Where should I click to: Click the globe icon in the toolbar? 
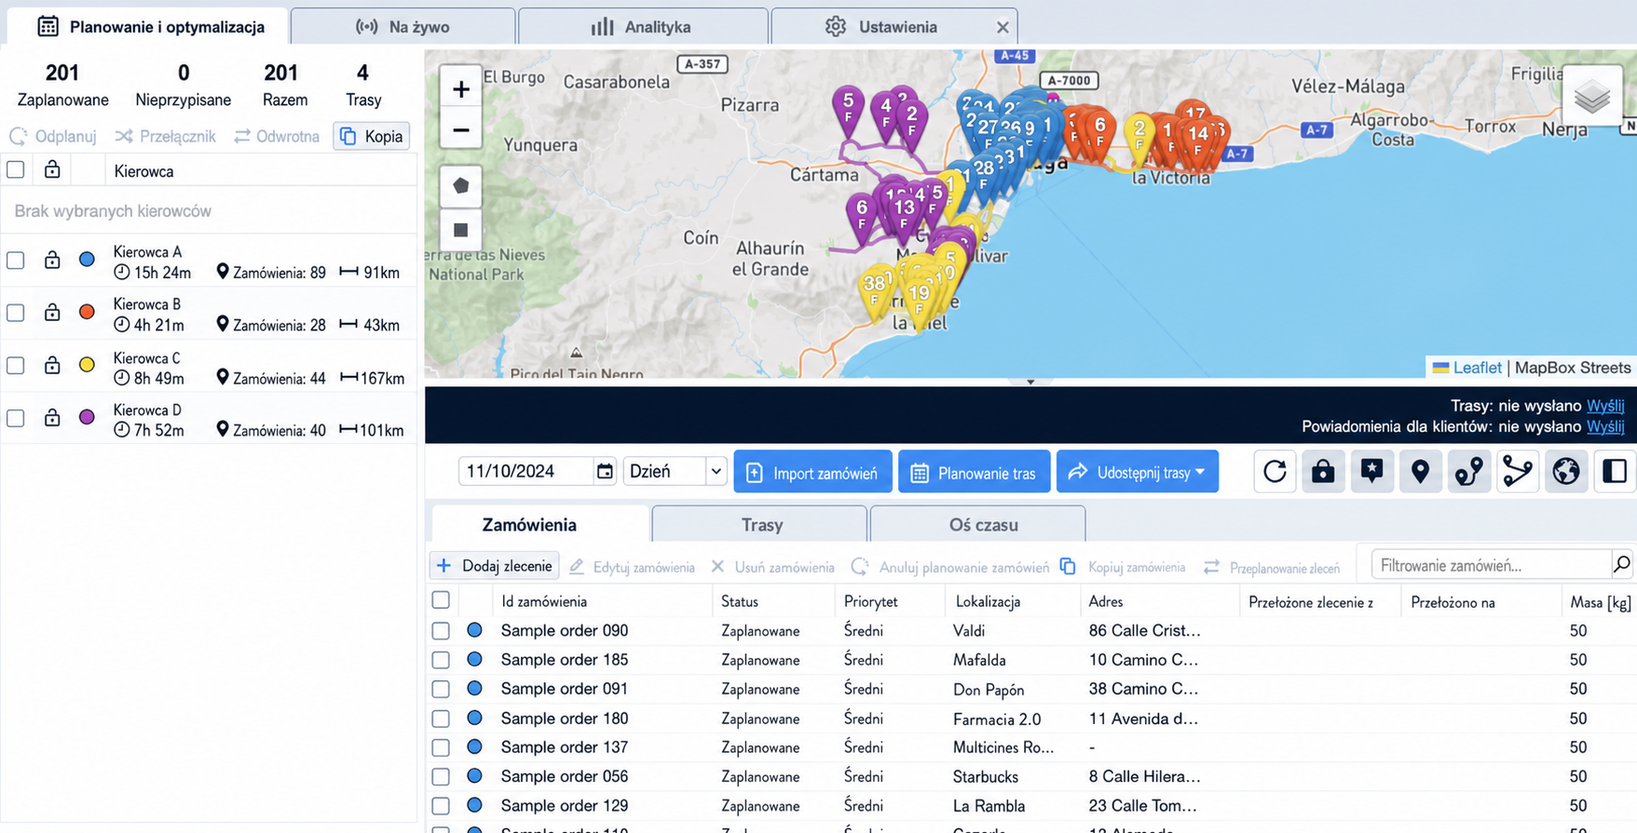coord(1566,472)
